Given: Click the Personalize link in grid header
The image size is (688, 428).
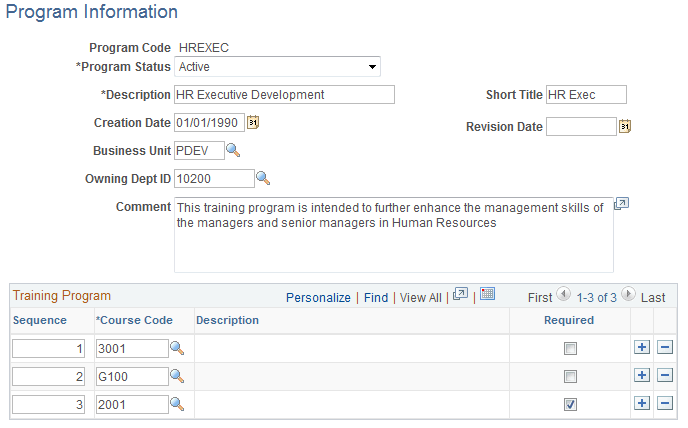Looking at the screenshot, I should (318, 297).
